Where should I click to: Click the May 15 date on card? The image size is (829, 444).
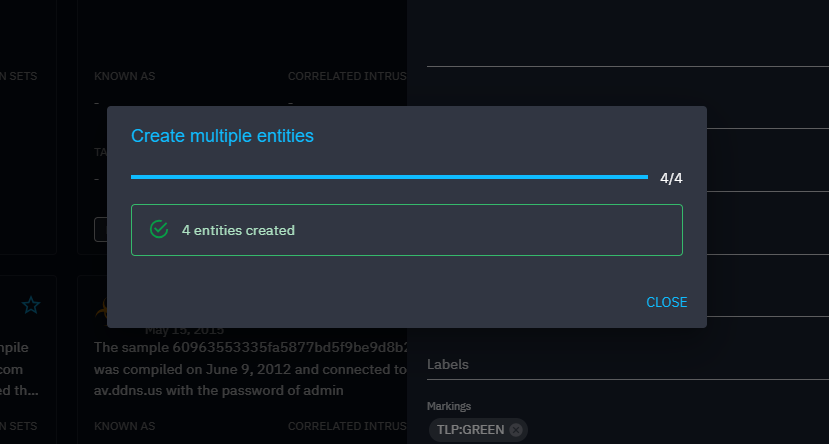(184, 330)
